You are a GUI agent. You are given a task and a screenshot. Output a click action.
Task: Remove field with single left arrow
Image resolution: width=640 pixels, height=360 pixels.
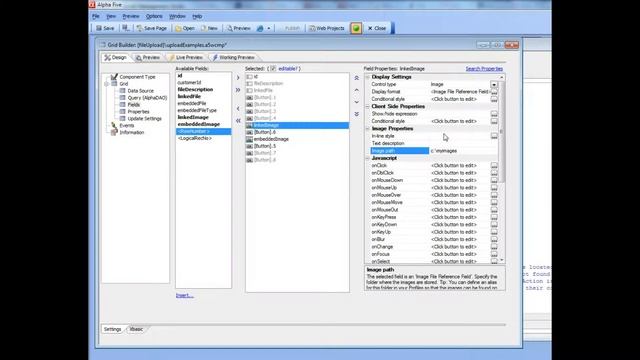(x=238, y=109)
